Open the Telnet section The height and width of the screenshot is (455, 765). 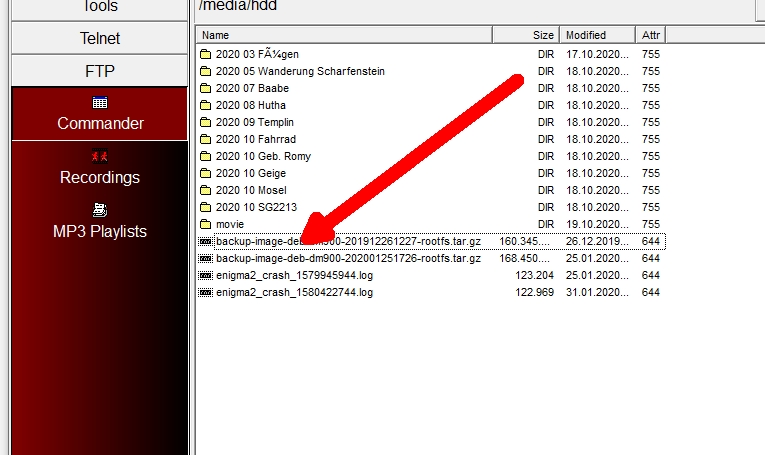click(x=99, y=38)
